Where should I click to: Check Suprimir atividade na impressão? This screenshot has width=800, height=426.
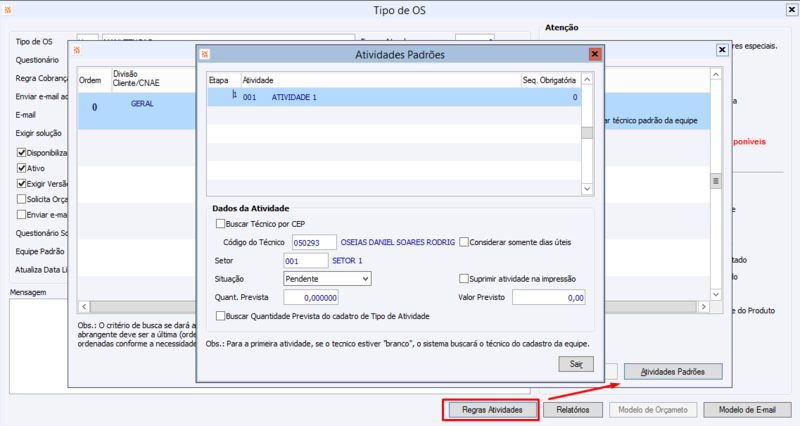coord(464,279)
